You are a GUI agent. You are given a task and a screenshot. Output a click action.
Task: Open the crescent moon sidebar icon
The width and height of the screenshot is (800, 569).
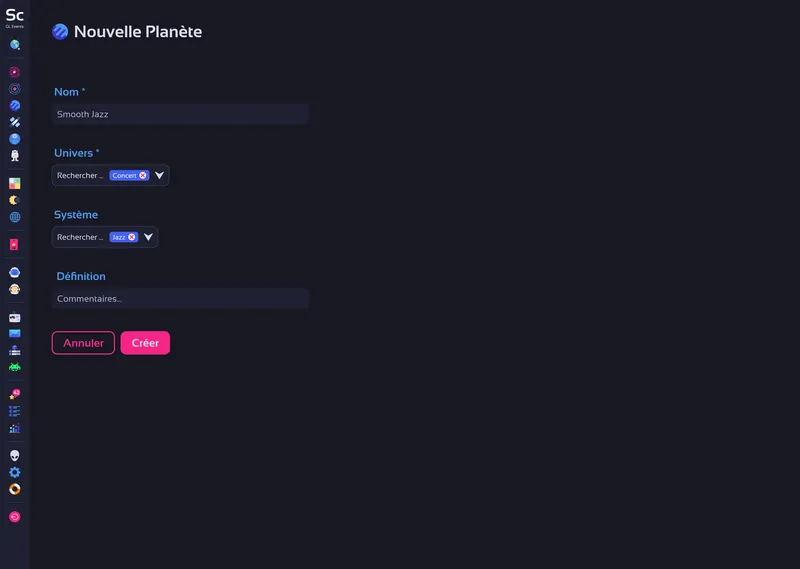[x=15, y=200]
